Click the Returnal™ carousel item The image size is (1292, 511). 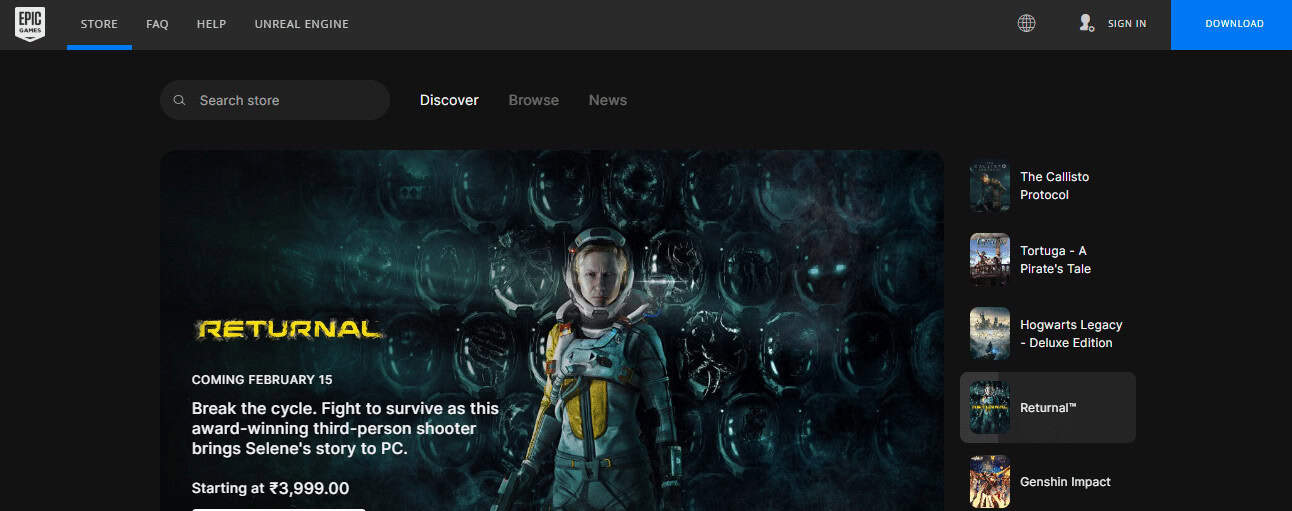(x=1048, y=408)
